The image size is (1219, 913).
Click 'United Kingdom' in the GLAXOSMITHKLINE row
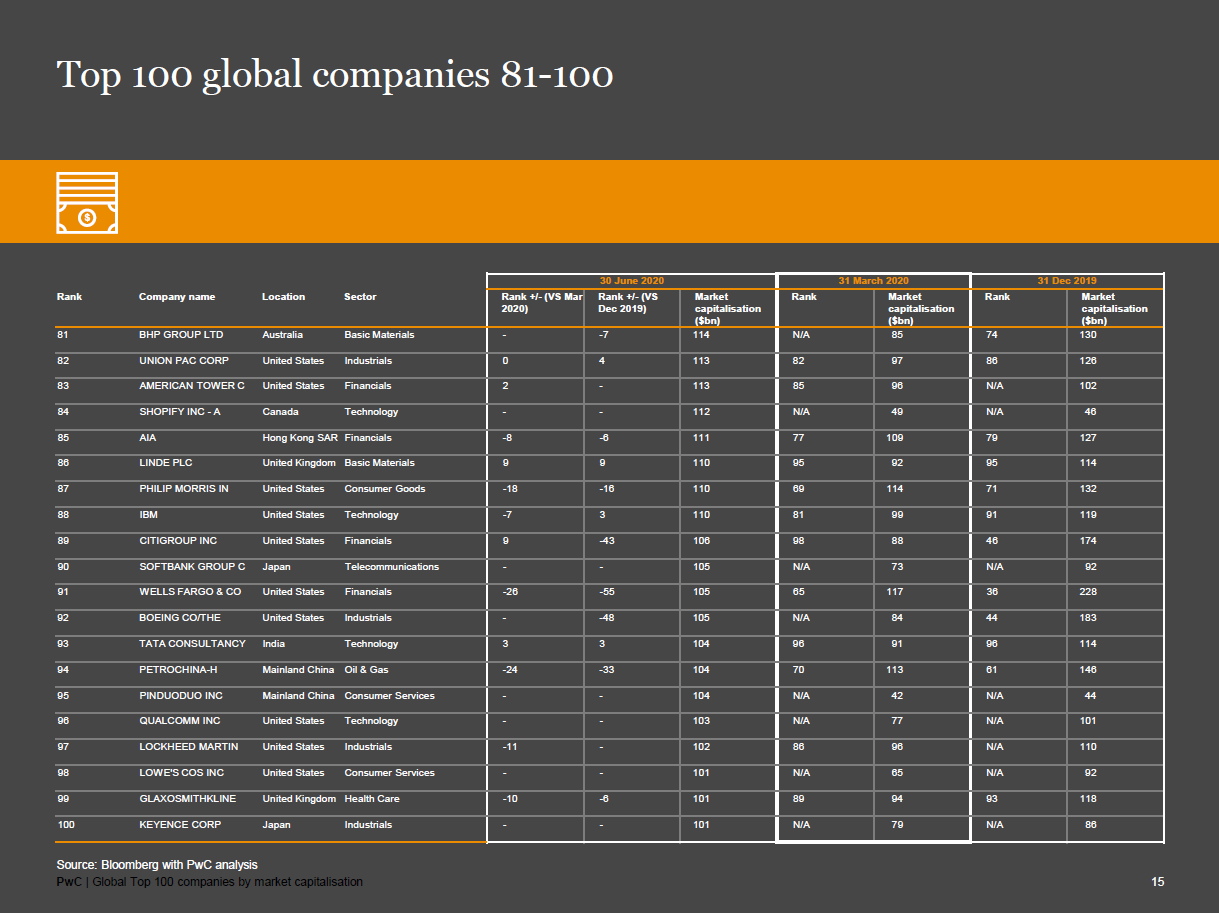(x=299, y=799)
